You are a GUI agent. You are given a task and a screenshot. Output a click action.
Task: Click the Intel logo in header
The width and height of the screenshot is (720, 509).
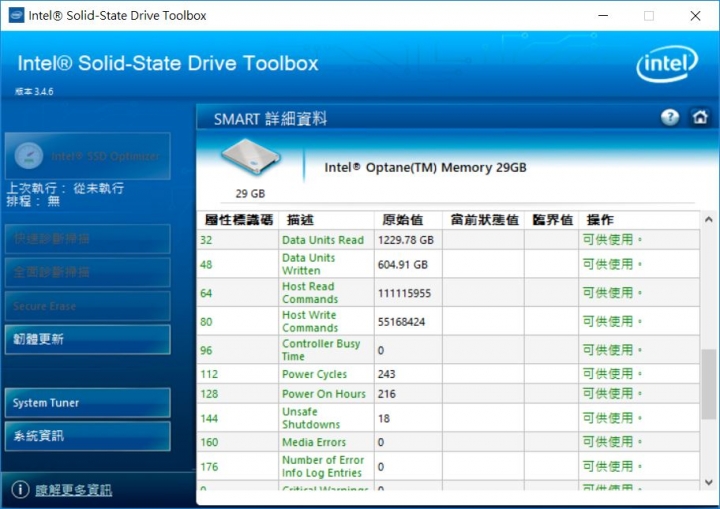[667, 64]
